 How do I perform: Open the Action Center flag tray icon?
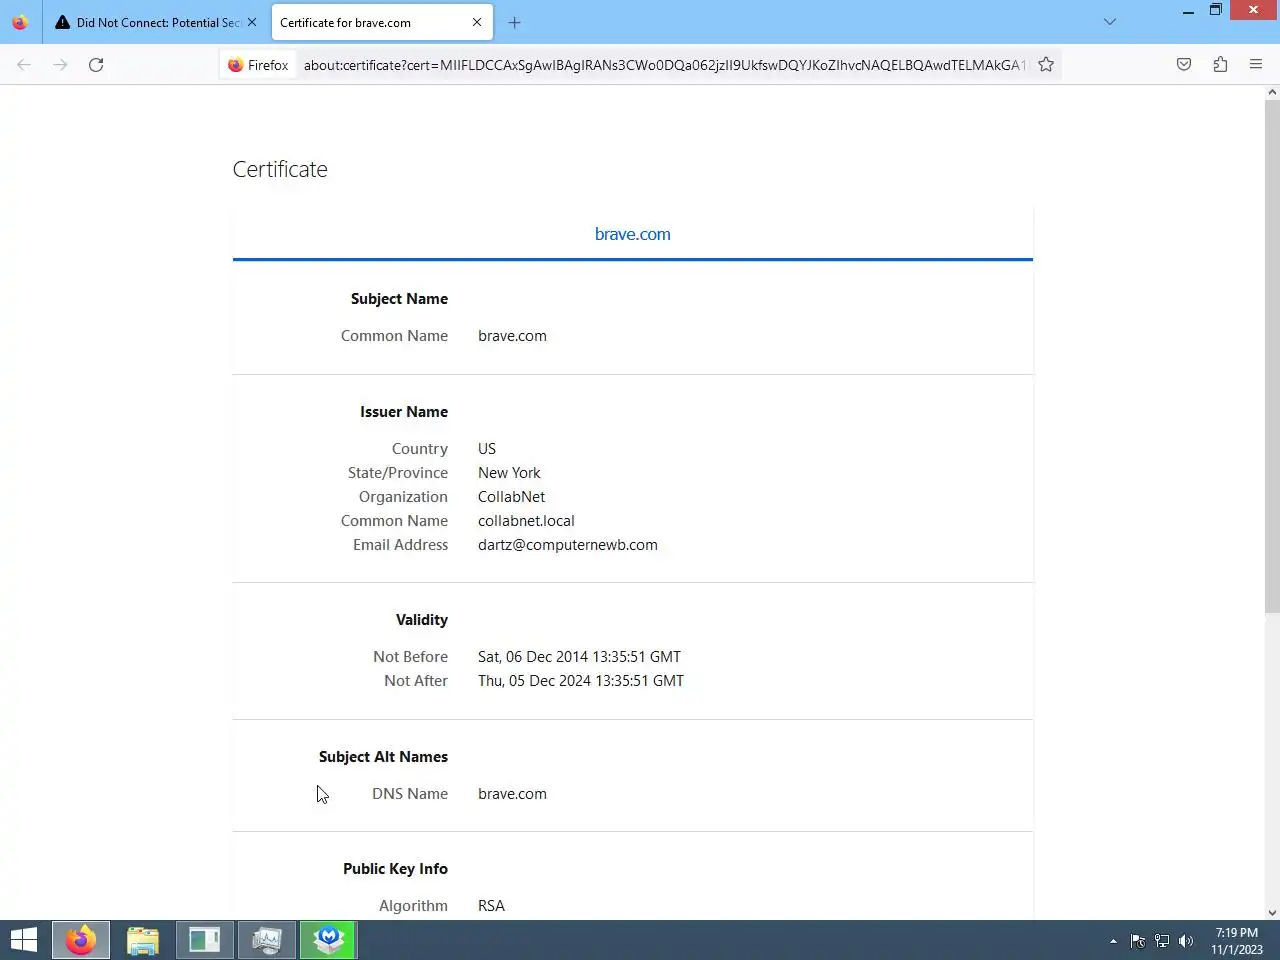pos(1138,941)
